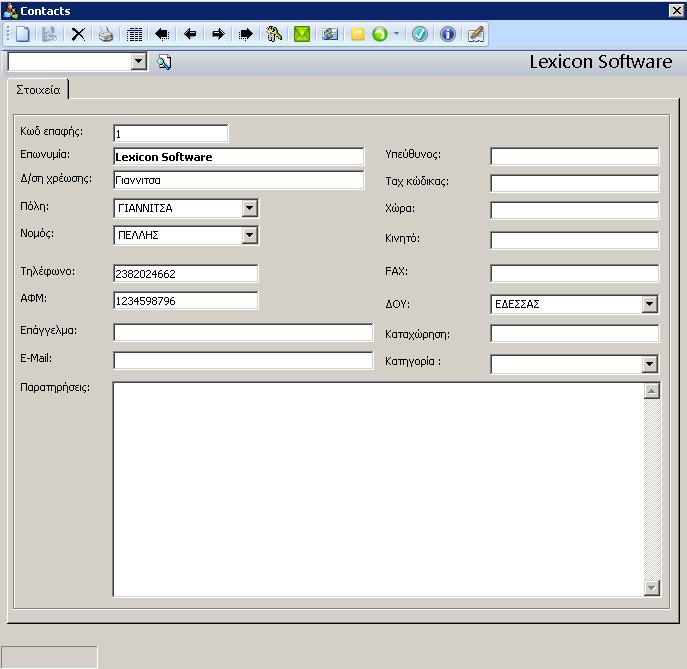The width and height of the screenshot is (687, 669).
Task: Click the Υπεύθυνος field
Action: (x=574, y=156)
